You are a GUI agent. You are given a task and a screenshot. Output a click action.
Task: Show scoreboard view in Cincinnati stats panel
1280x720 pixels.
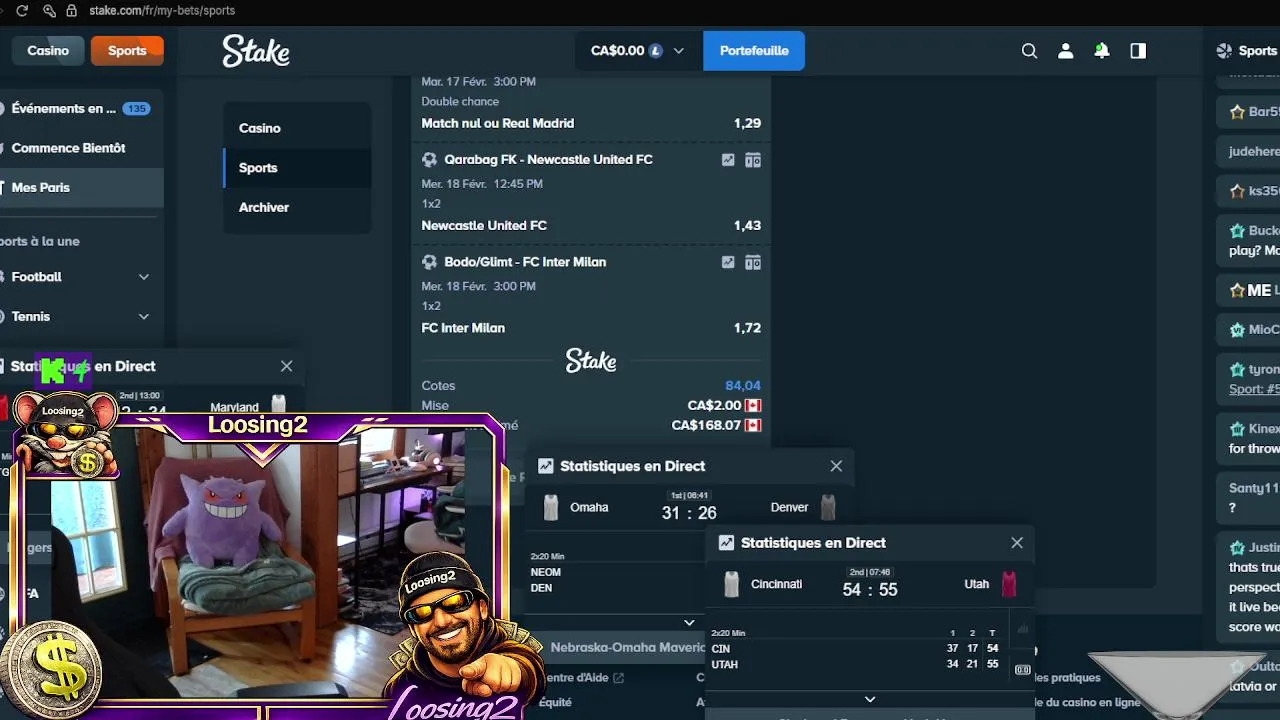pyautogui.click(x=1022, y=670)
